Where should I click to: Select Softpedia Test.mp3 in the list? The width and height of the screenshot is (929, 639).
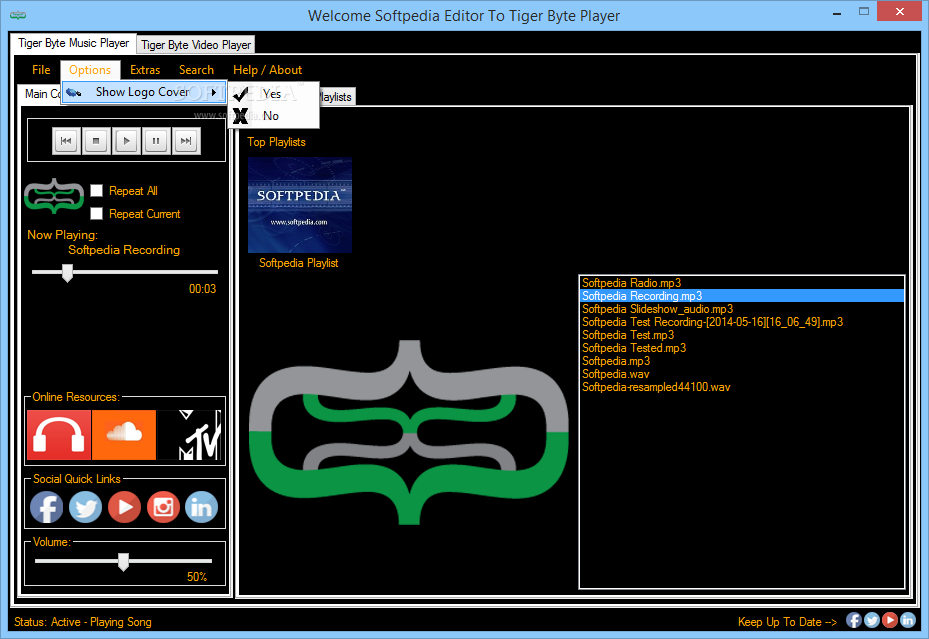point(742,335)
